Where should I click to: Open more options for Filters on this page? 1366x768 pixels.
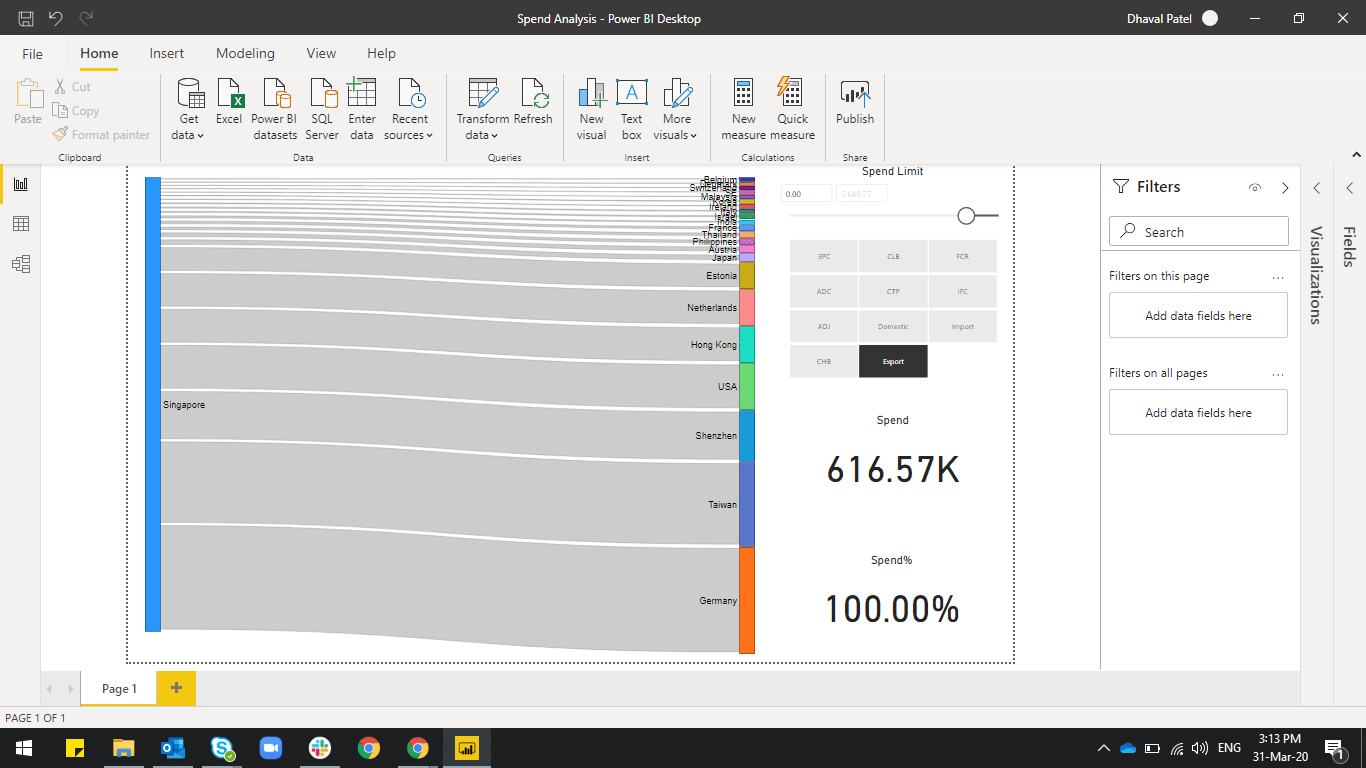[1277, 276]
